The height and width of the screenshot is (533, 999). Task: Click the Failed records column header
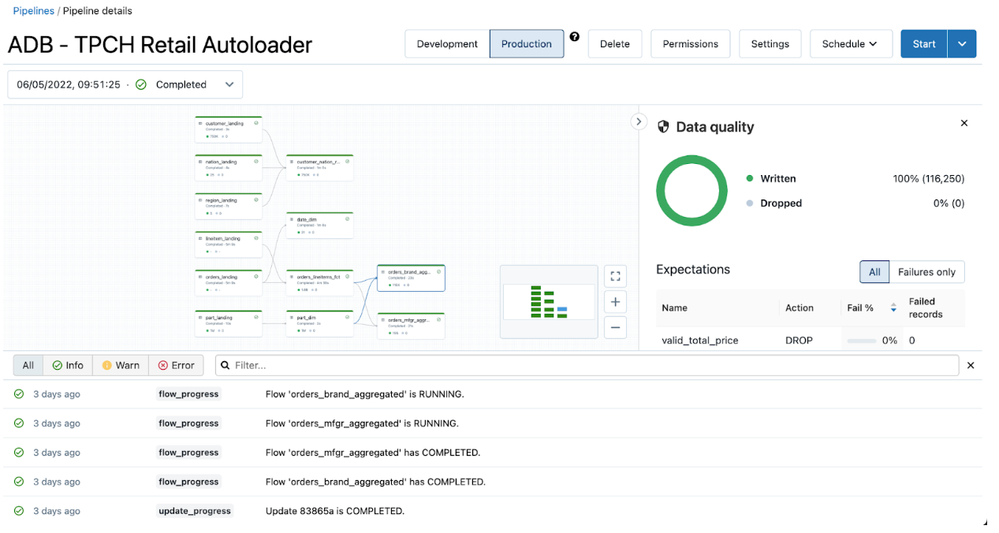(x=925, y=308)
